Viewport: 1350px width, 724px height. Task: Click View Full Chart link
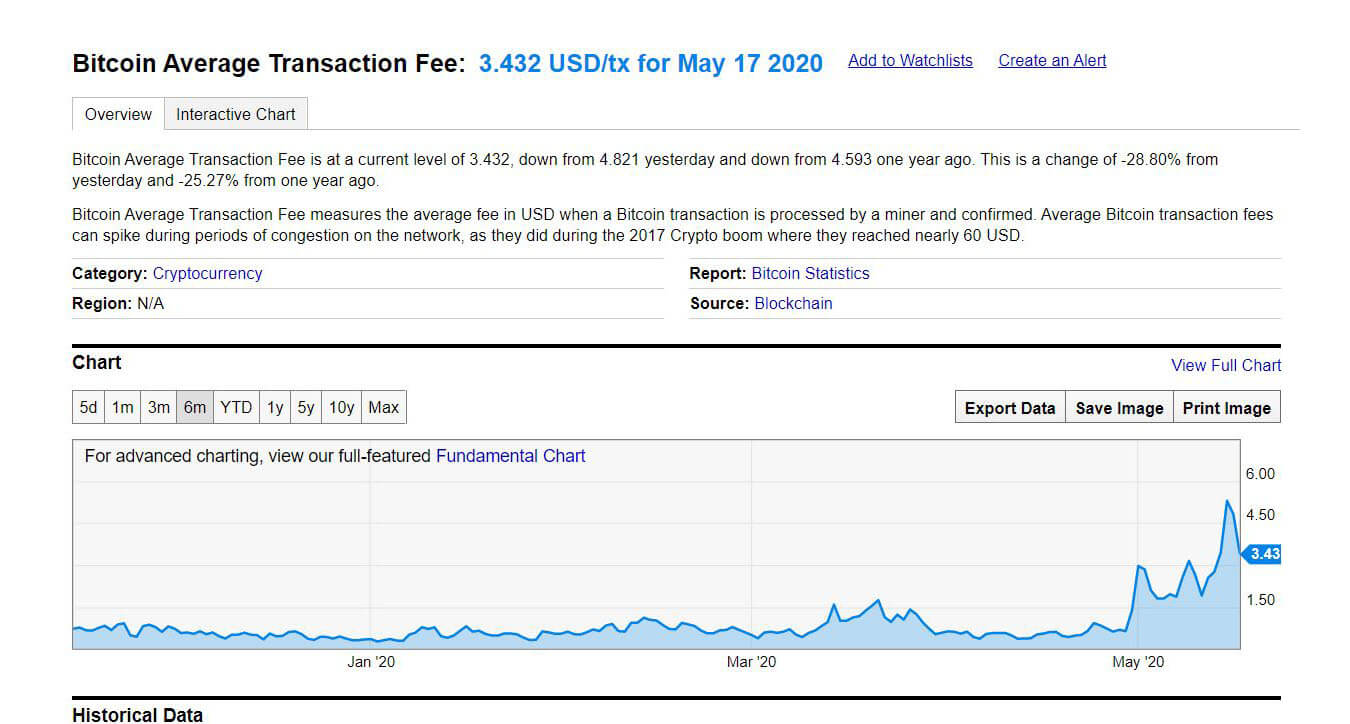coord(1226,365)
